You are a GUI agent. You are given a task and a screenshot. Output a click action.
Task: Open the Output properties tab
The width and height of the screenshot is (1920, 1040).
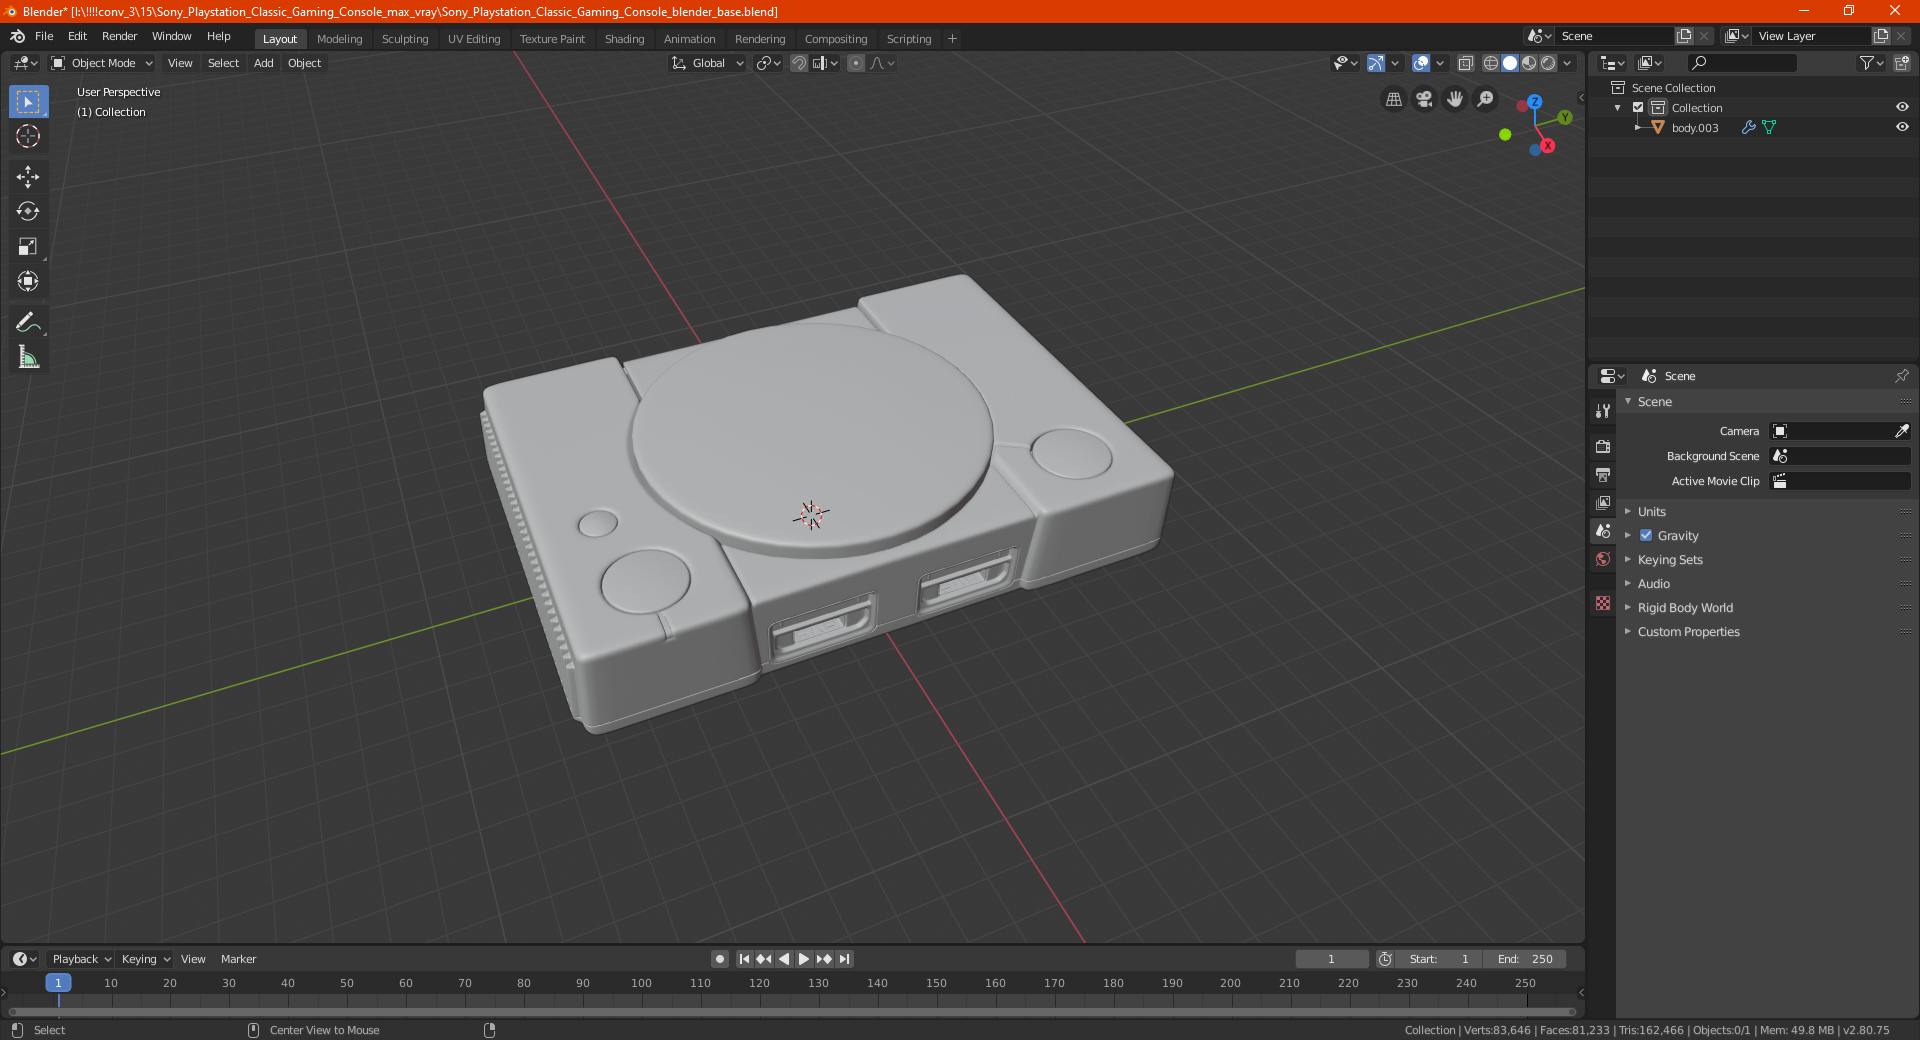(1603, 474)
